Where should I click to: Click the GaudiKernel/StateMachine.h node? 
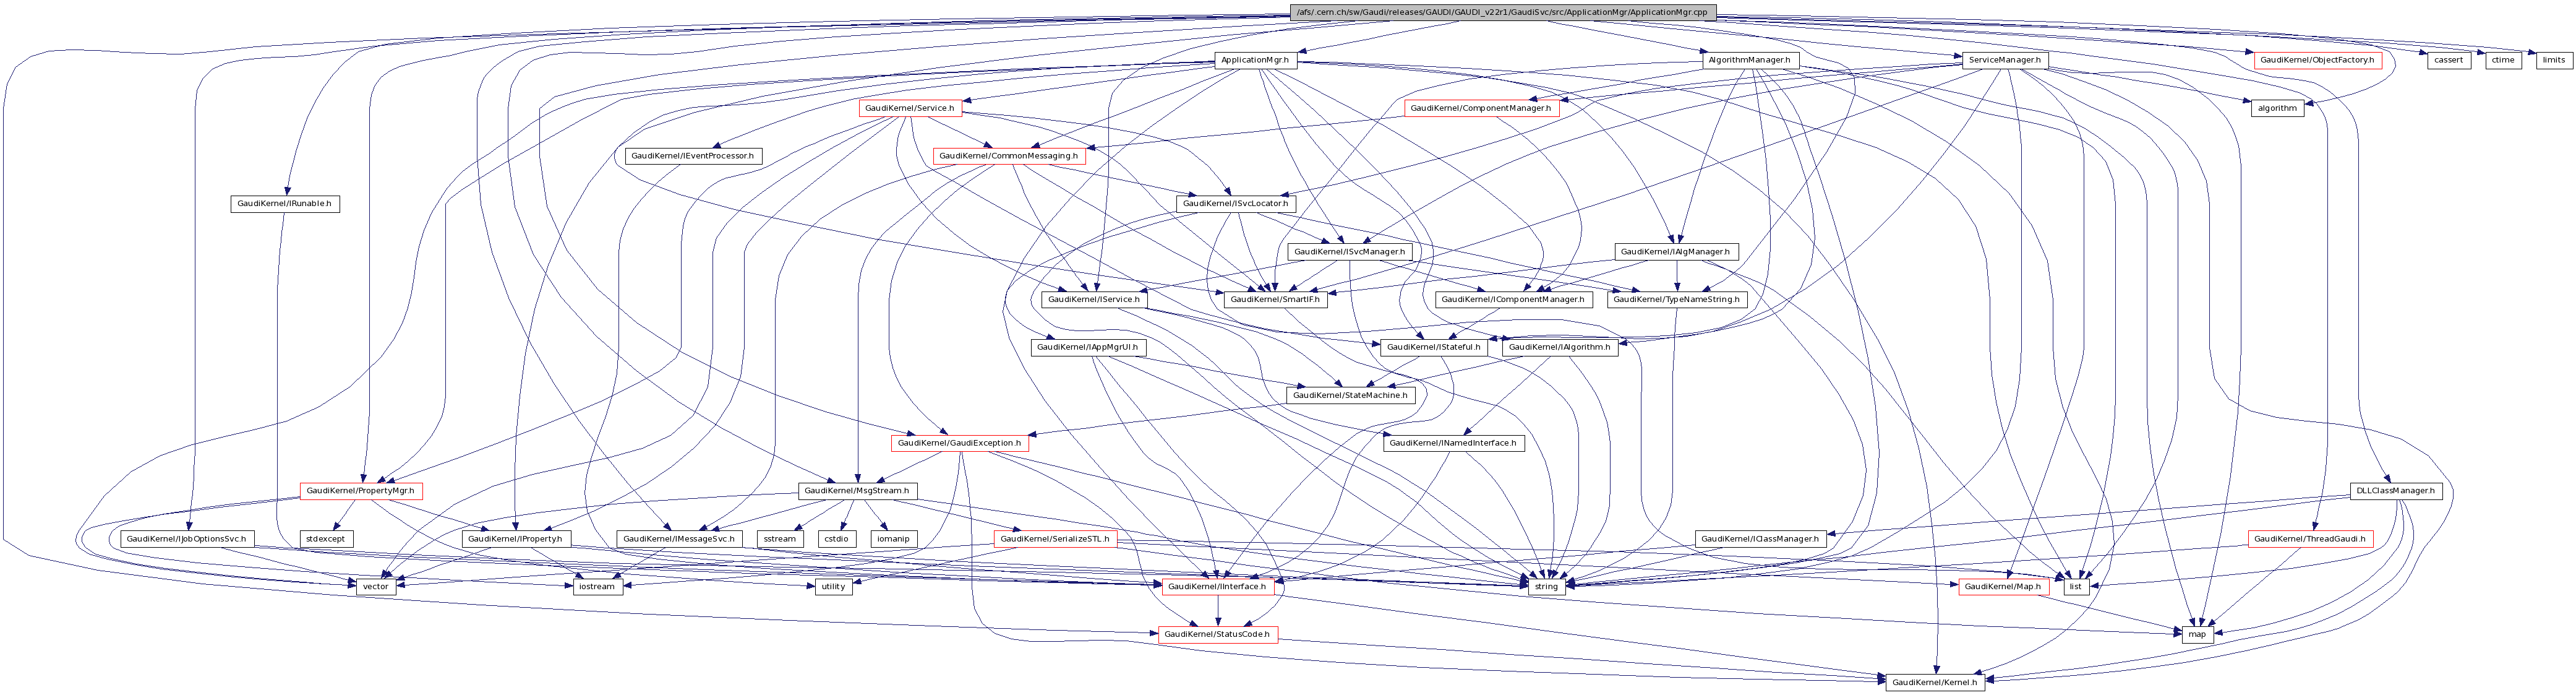(x=1350, y=395)
